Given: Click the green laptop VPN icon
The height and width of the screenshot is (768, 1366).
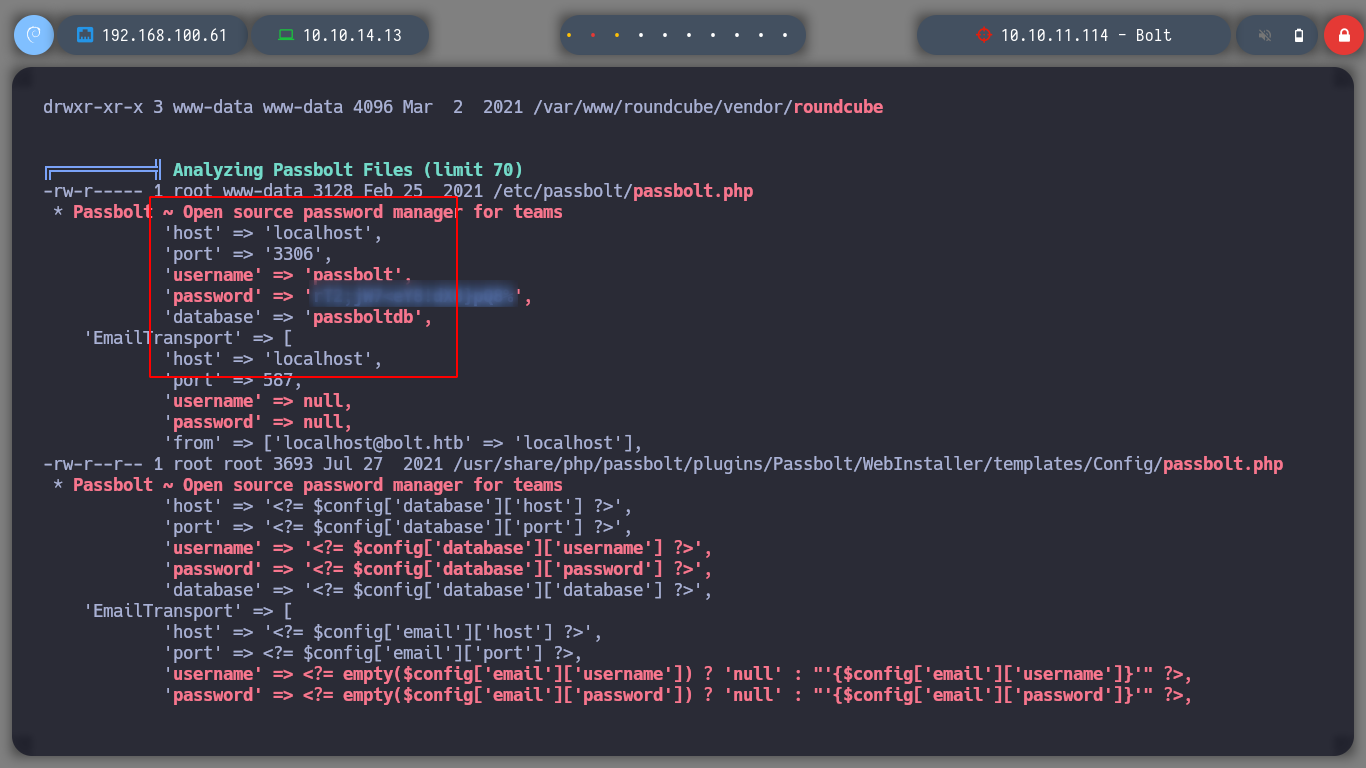Looking at the screenshot, I should click(286, 35).
